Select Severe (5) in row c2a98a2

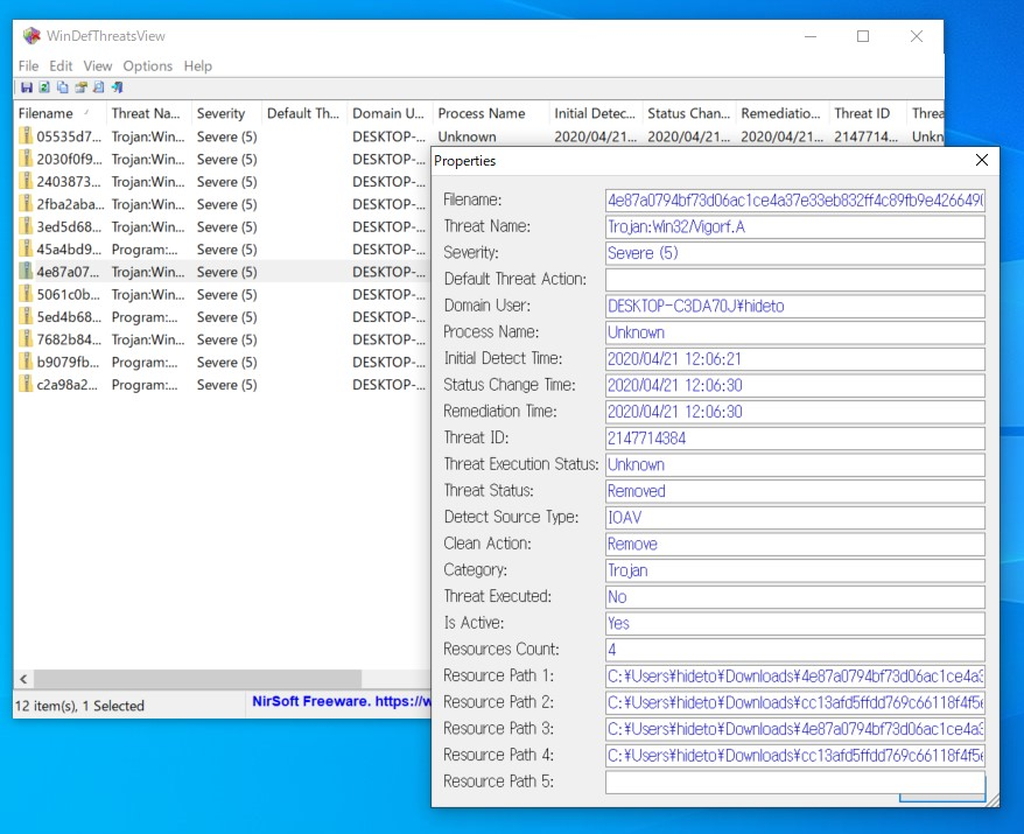tap(227, 385)
